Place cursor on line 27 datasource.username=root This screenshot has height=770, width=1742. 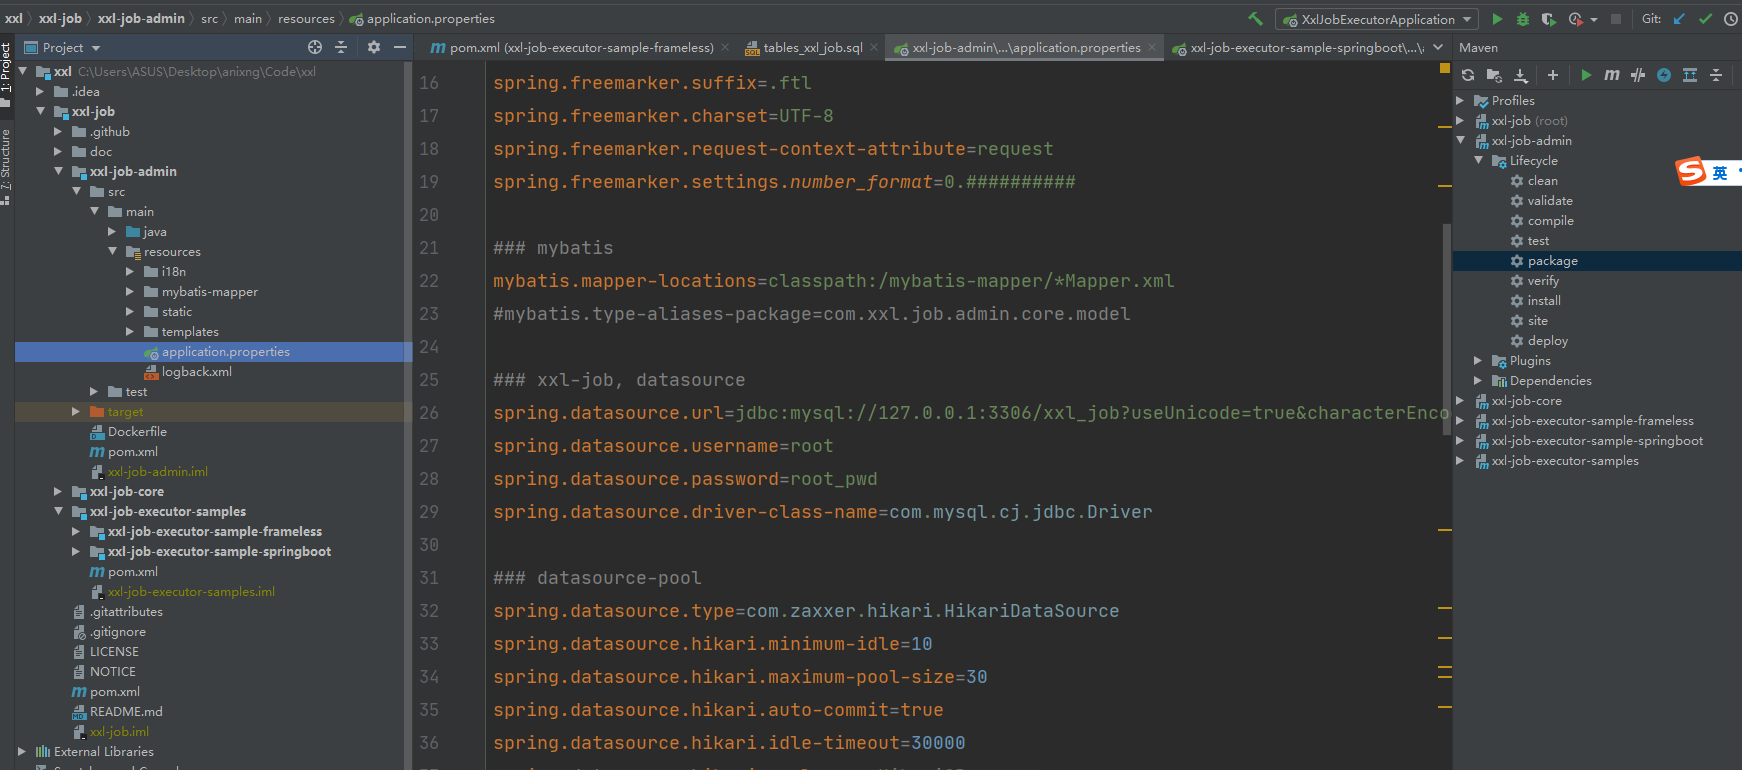(662, 446)
